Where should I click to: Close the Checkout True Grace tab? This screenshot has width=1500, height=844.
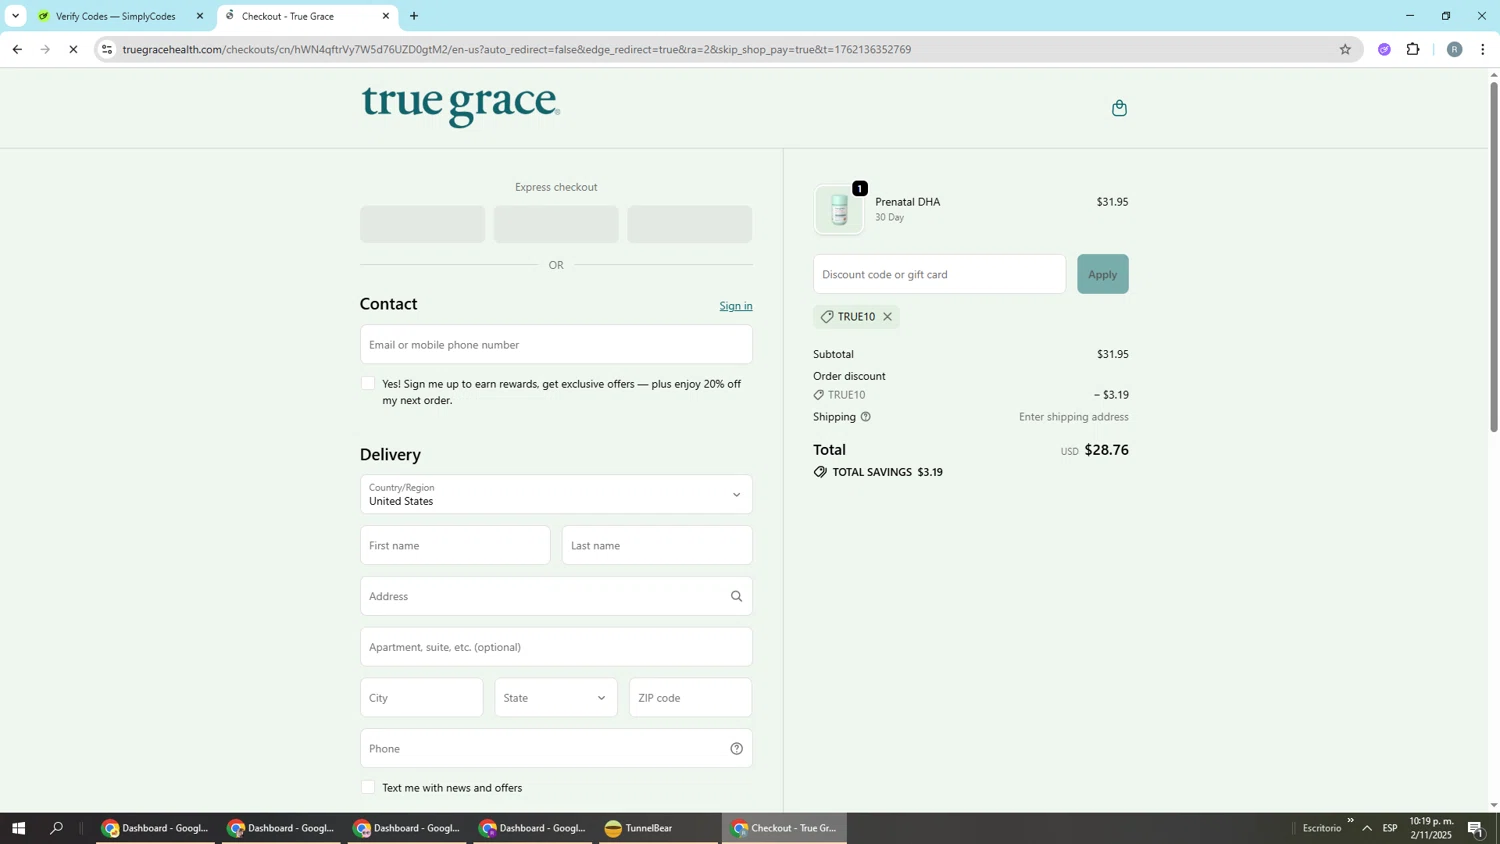pos(386,16)
